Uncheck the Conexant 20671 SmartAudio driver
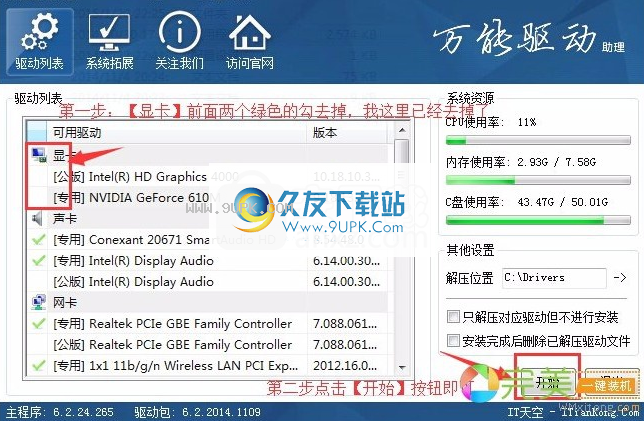Screen dimensions: 644x421 tap(38, 239)
